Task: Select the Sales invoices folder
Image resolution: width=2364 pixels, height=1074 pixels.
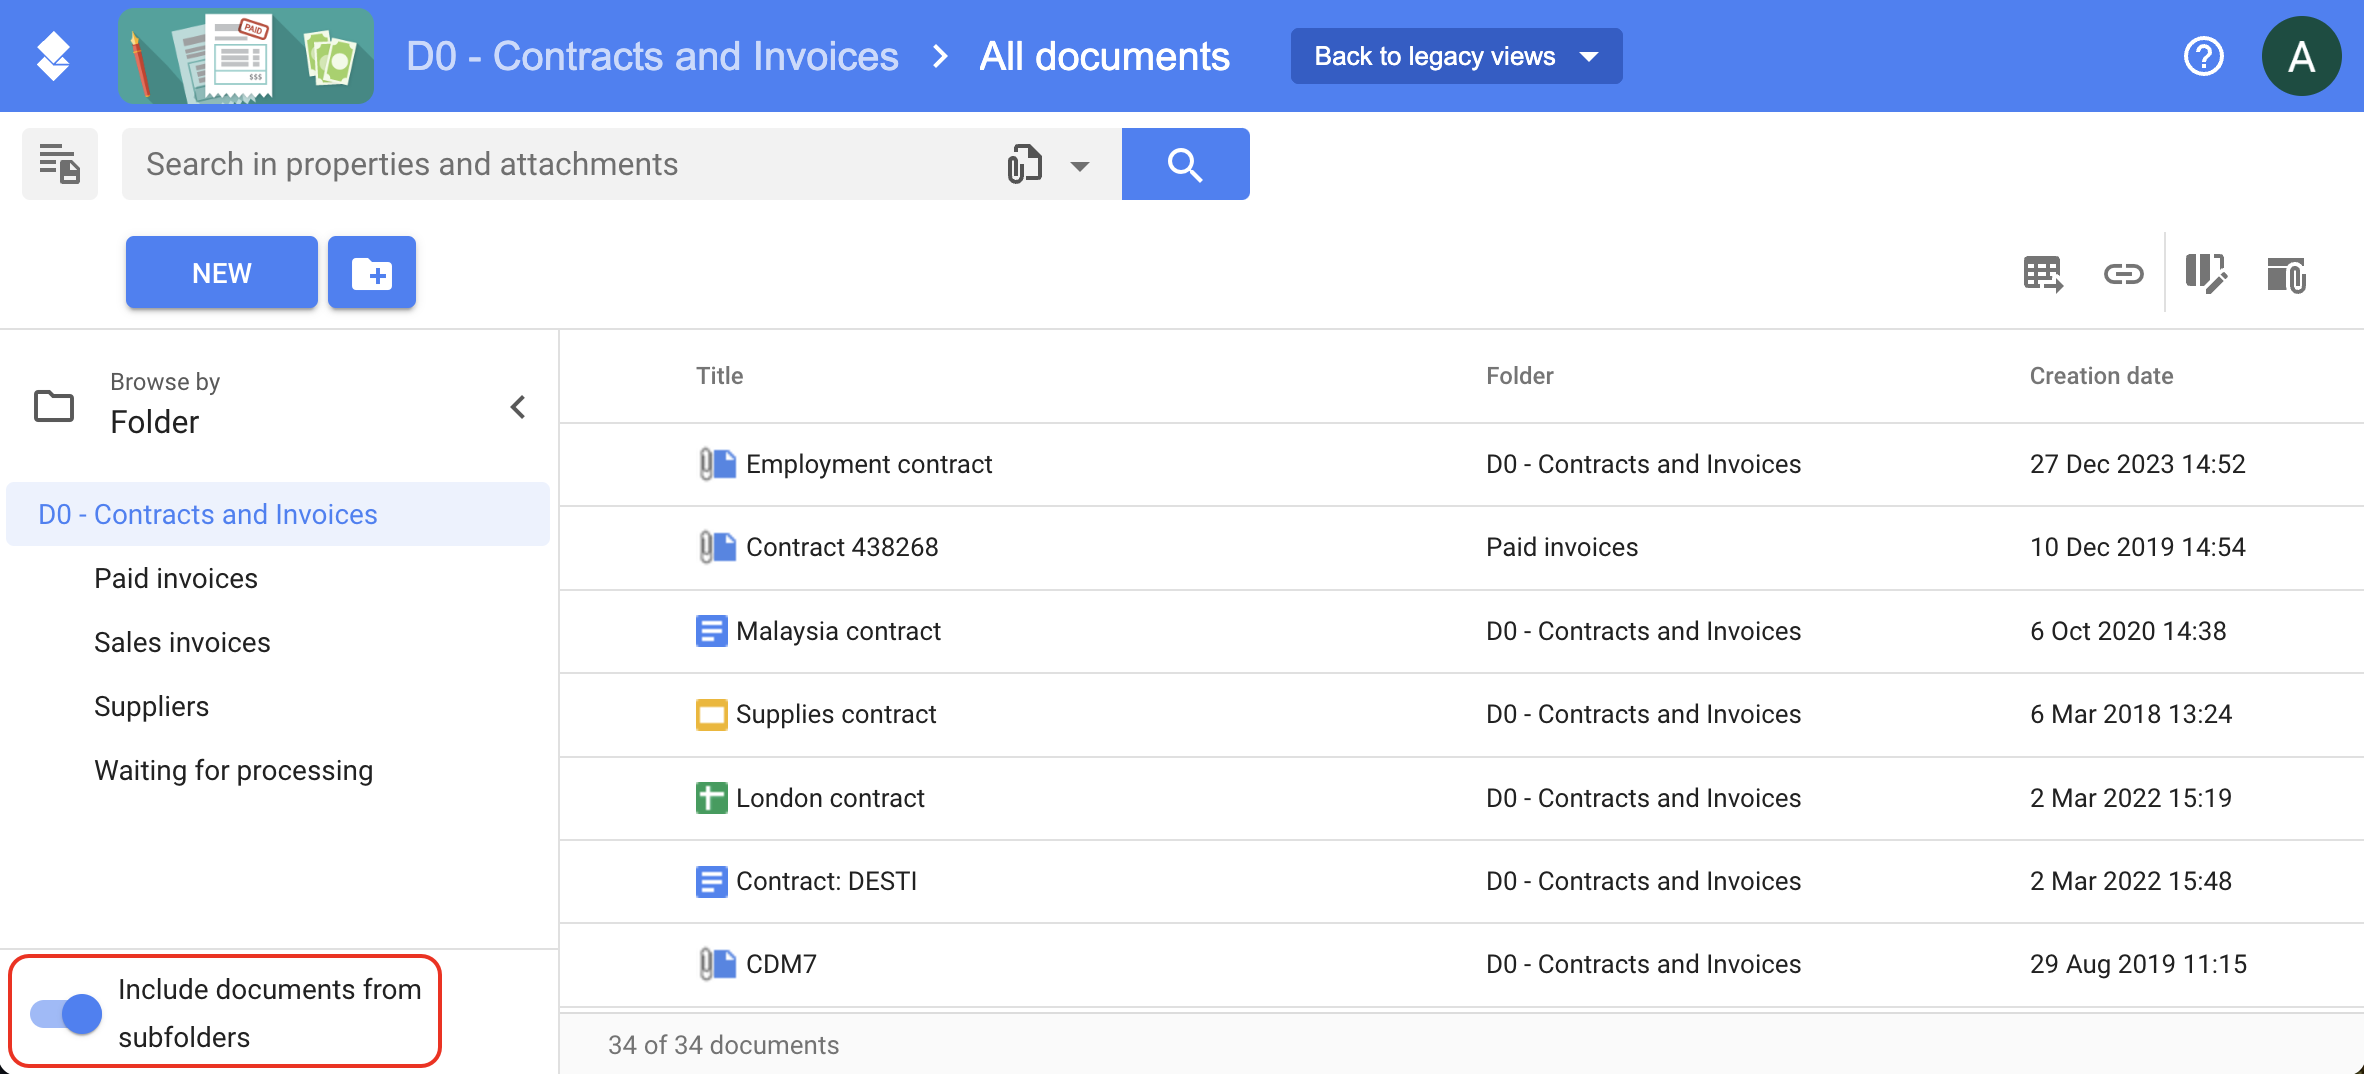Action: [182, 642]
